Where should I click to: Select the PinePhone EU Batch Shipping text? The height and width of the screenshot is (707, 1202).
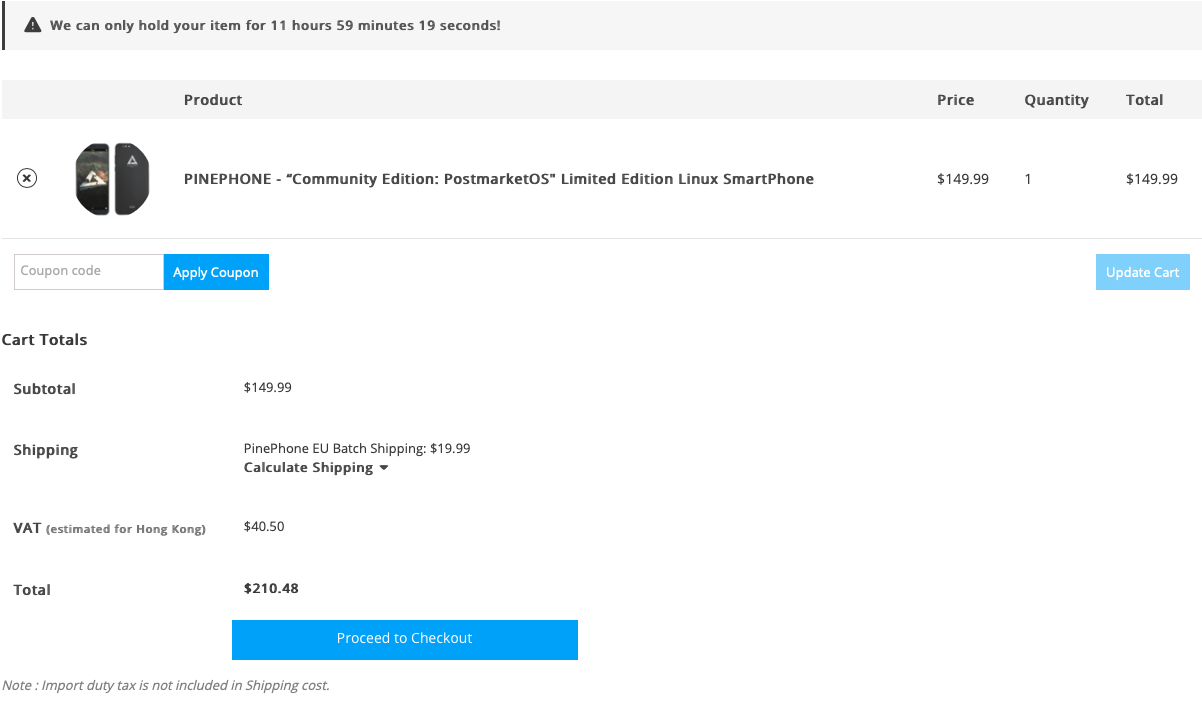point(357,448)
